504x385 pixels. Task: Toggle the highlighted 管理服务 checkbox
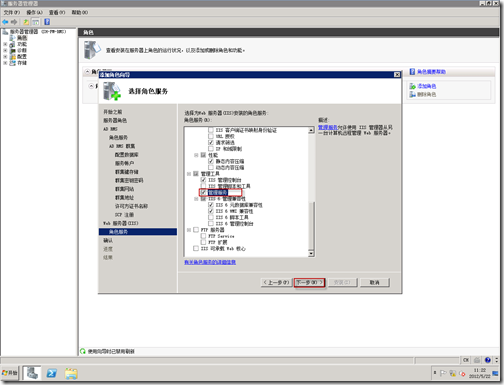point(203,192)
